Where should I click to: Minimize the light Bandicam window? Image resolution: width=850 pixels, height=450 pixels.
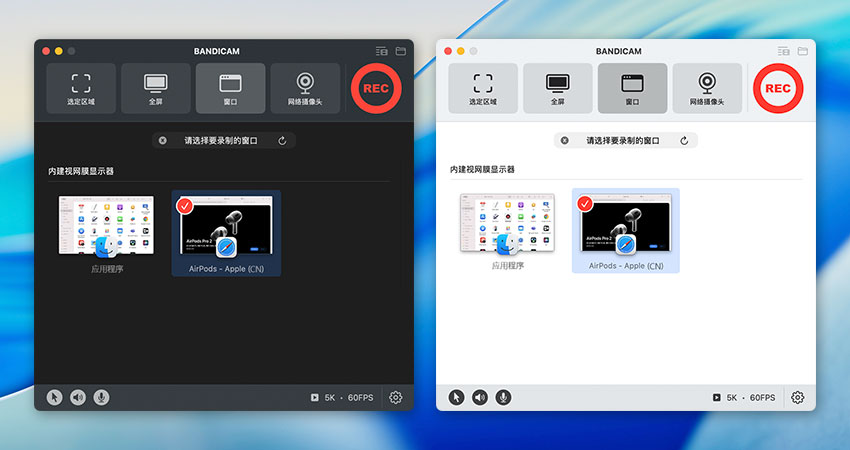click(x=461, y=51)
